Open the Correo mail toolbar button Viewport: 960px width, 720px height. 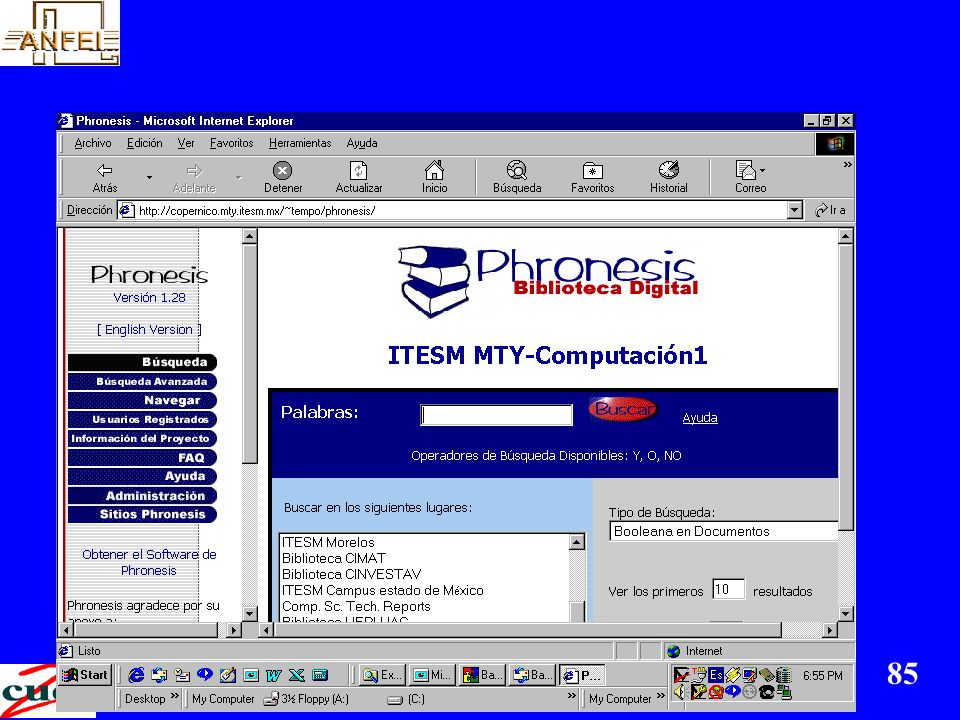(750, 178)
